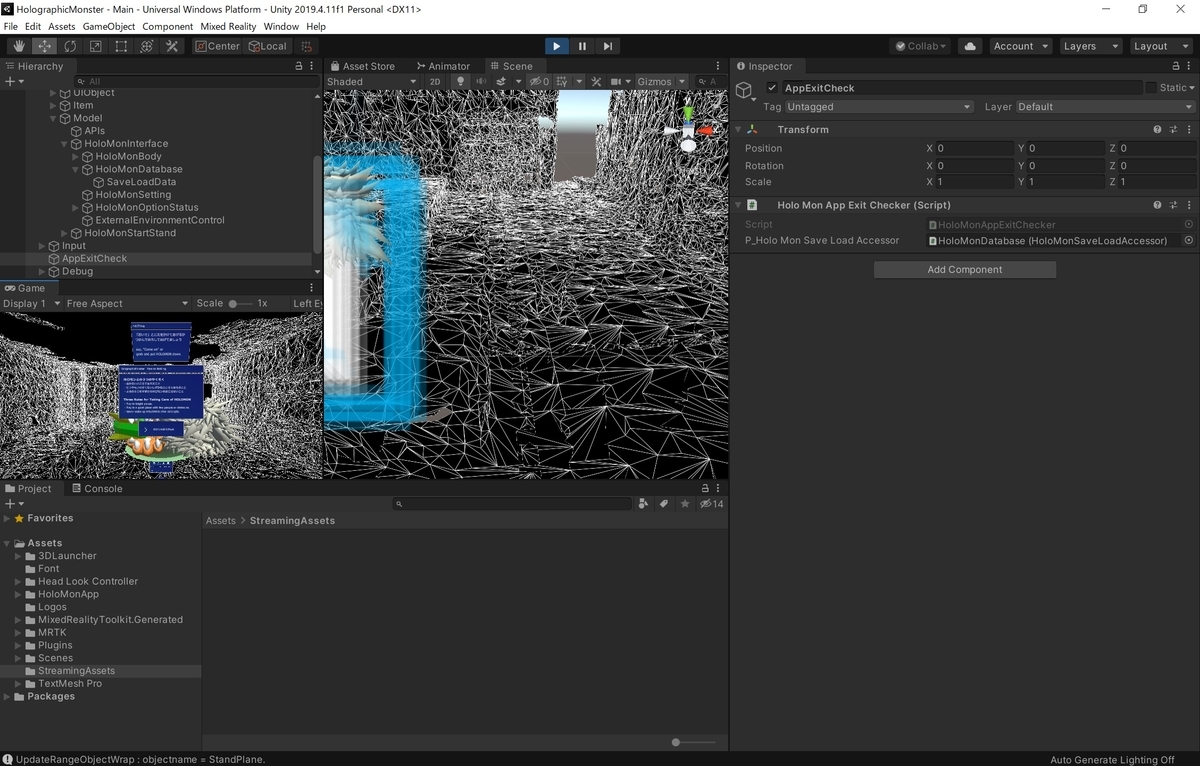Screen dimensions: 1200x766
Task: Search by label icon in Project
Action: click(x=664, y=504)
